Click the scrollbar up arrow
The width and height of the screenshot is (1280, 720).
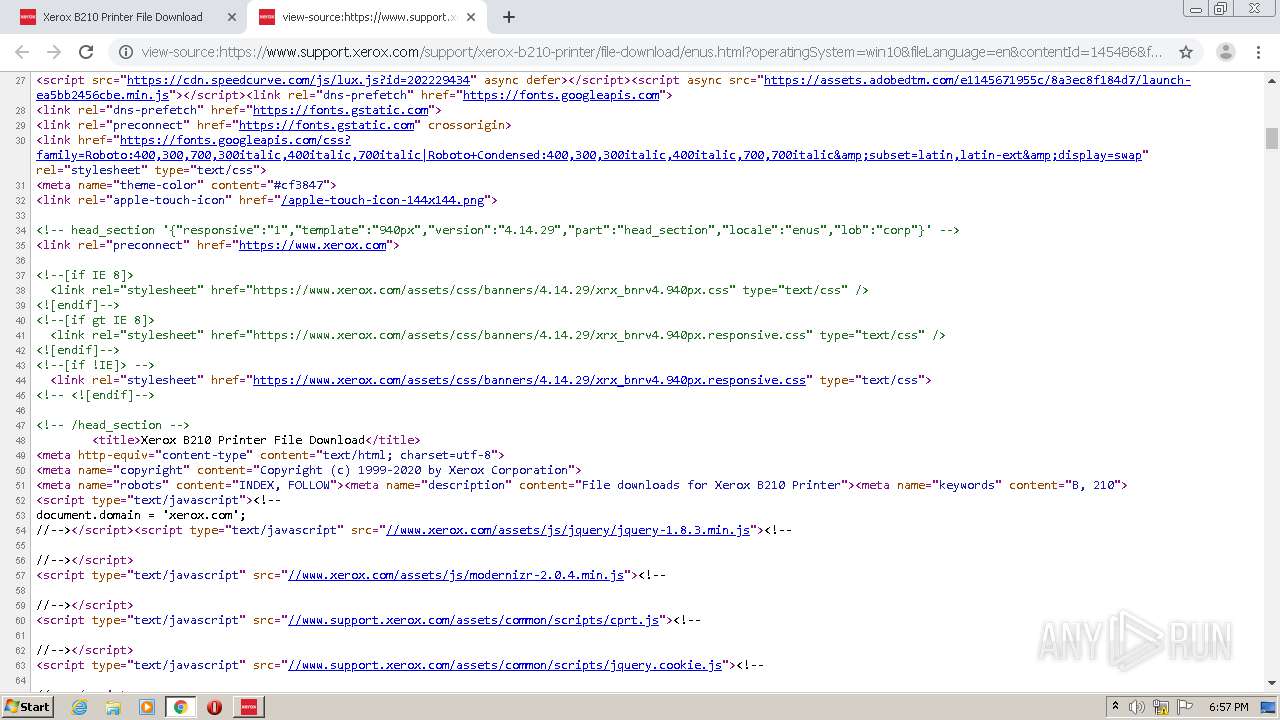[1271, 79]
